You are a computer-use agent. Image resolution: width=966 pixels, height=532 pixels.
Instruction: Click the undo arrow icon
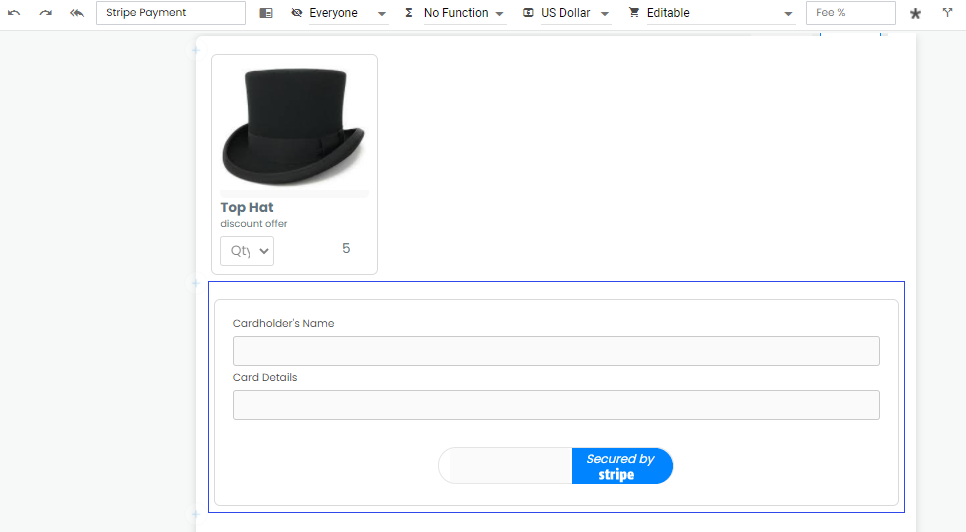[14, 12]
